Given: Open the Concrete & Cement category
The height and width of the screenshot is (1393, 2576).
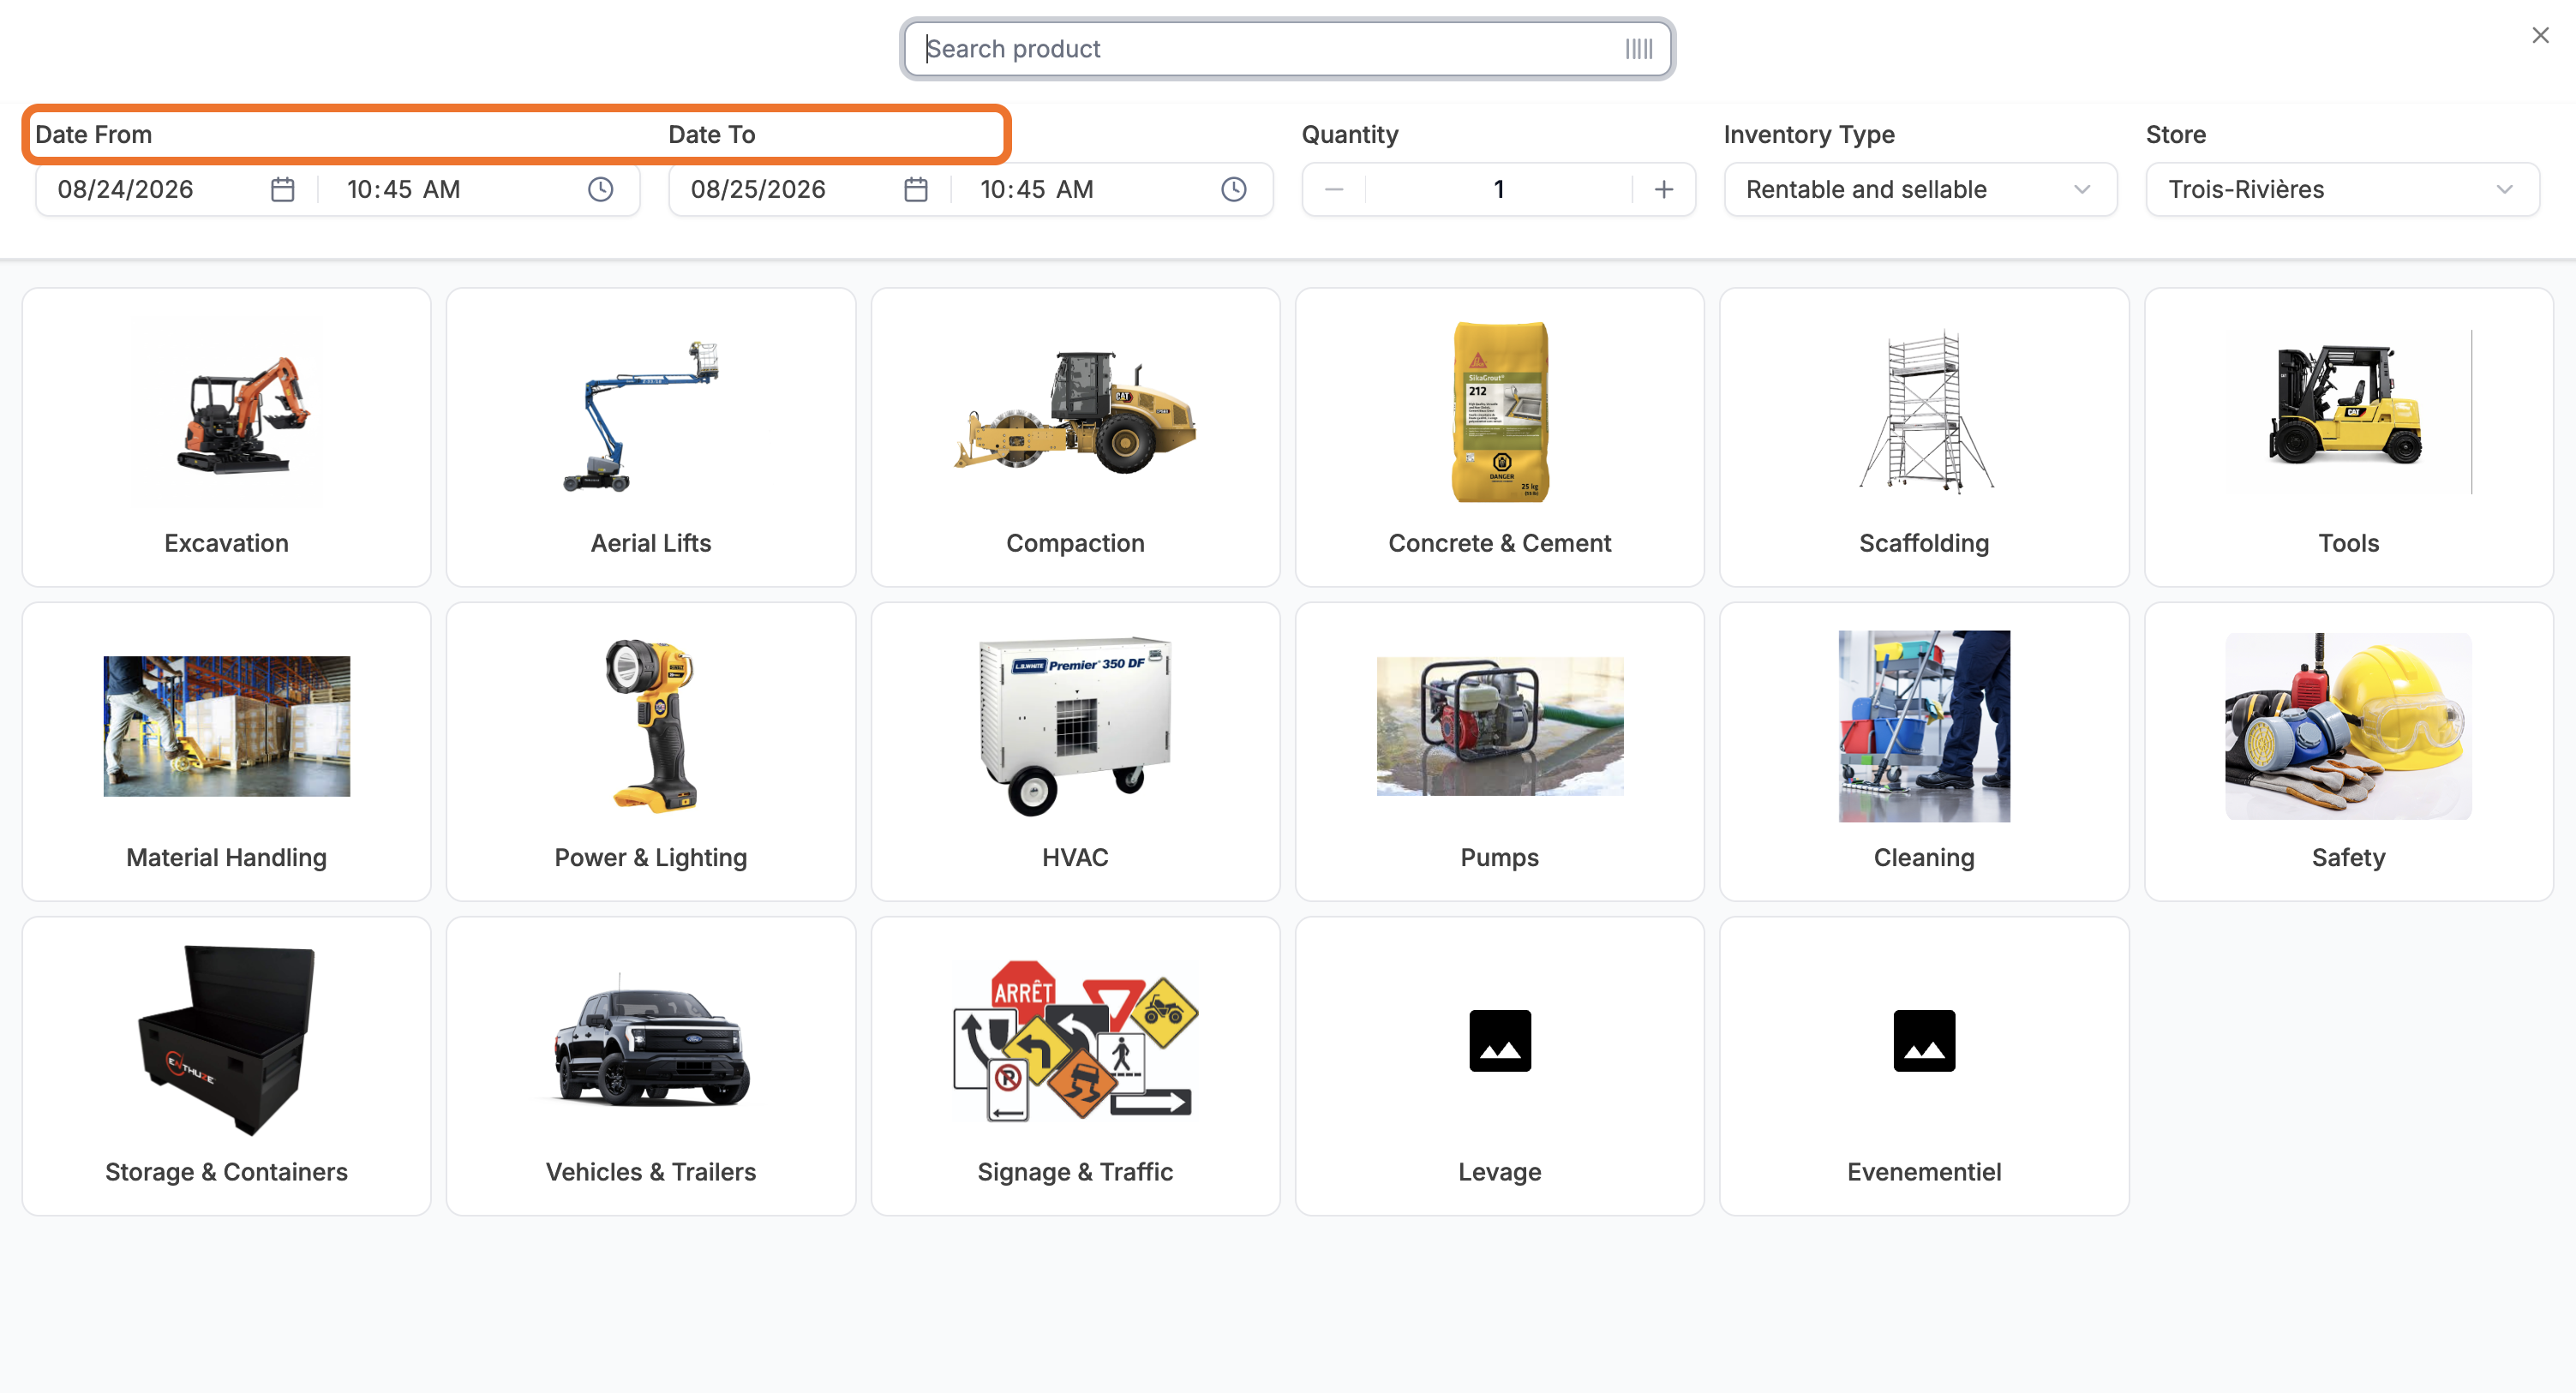Looking at the screenshot, I should click(1499, 437).
